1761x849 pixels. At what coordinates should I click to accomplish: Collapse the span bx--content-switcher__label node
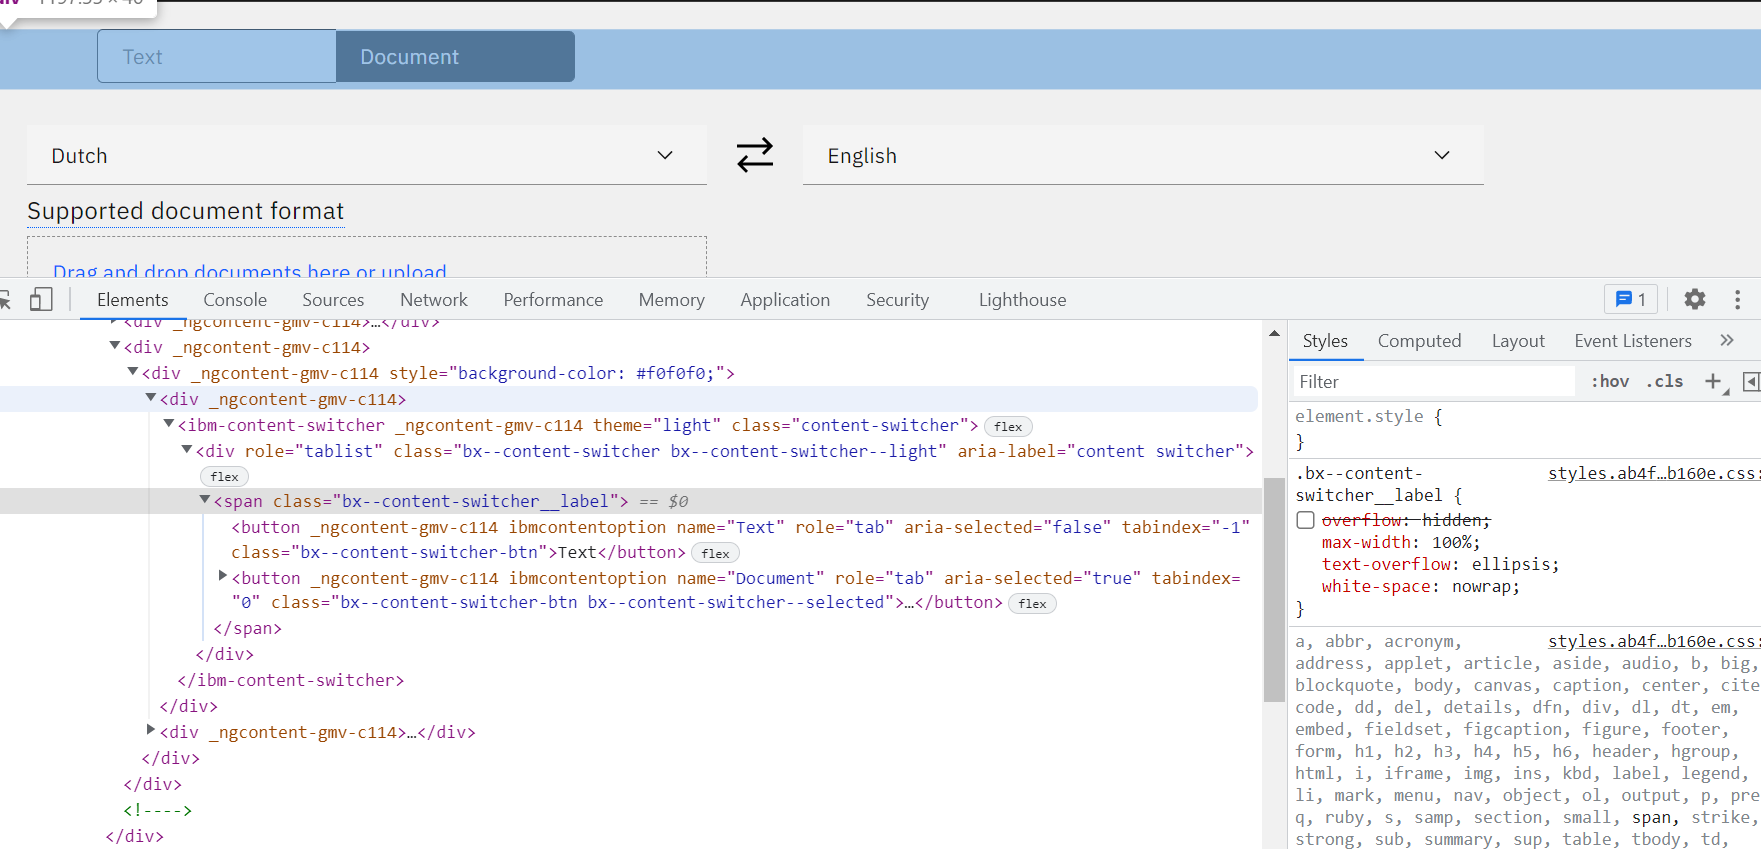click(x=204, y=499)
